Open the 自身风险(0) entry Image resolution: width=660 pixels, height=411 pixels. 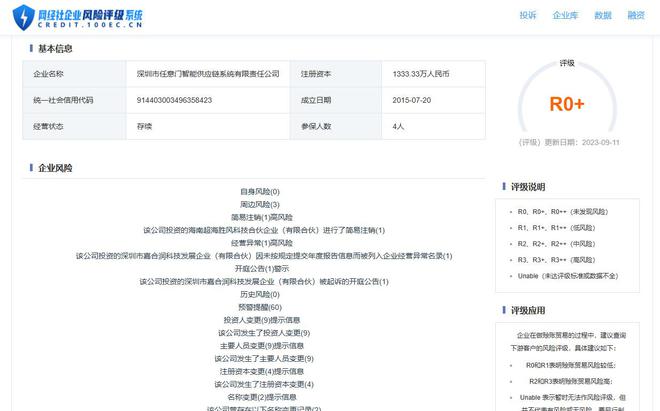260,192
